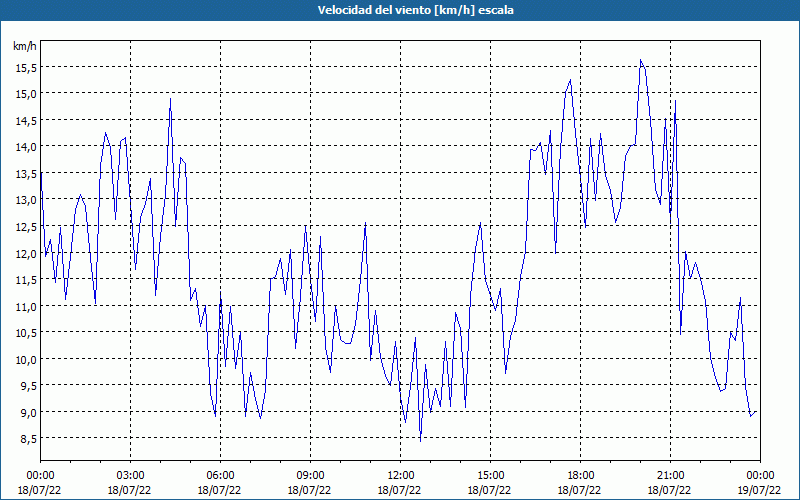The height and width of the screenshot is (500, 800).
Task: Click the chart title 'Velocidad del viento [km/h] escala'
Action: tap(415, 10)
